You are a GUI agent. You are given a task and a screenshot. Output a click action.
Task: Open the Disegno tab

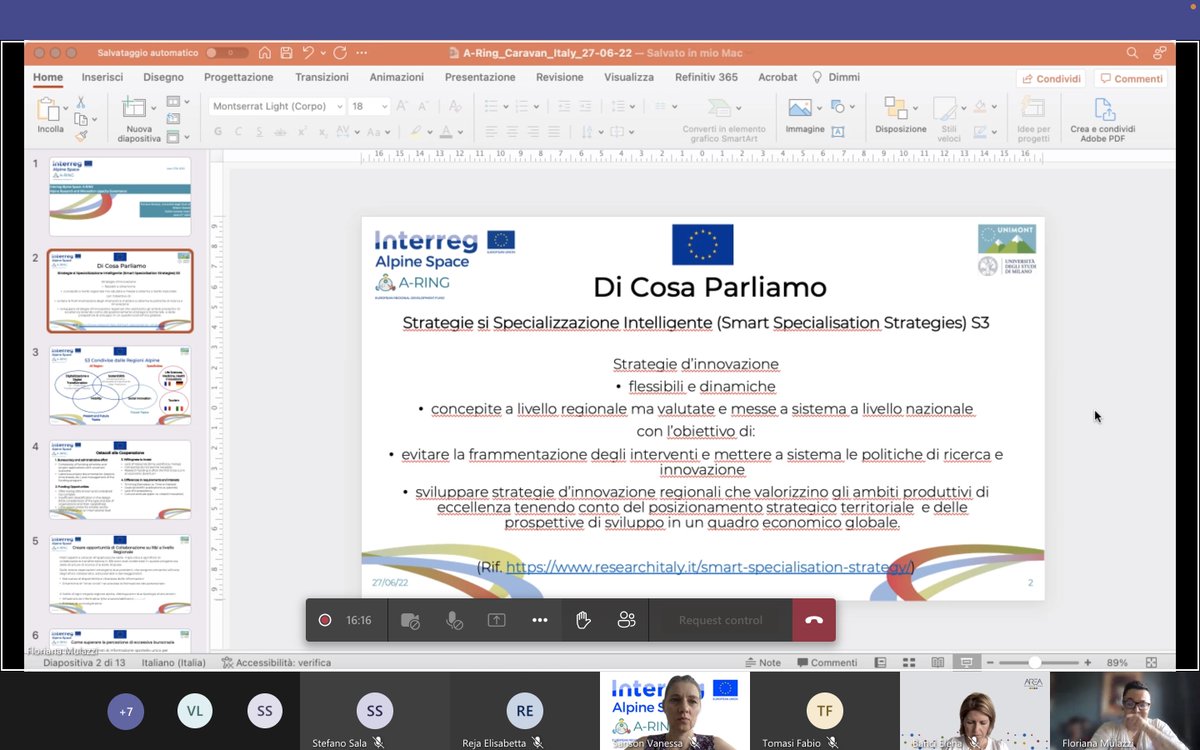click(163, 77)
